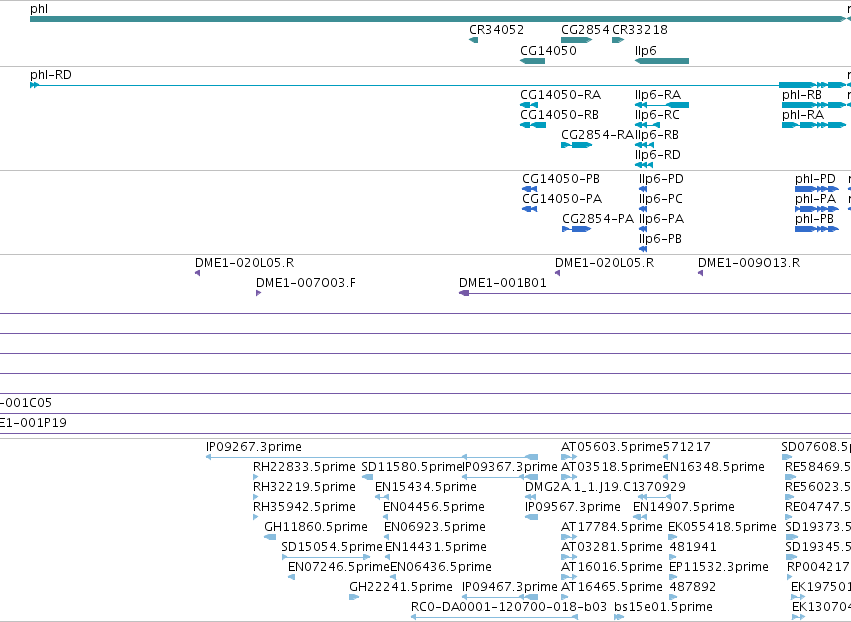Screen dimensions: 851x622
Task: Select the EN06923.5prime EST
Action: pos(386,537)
